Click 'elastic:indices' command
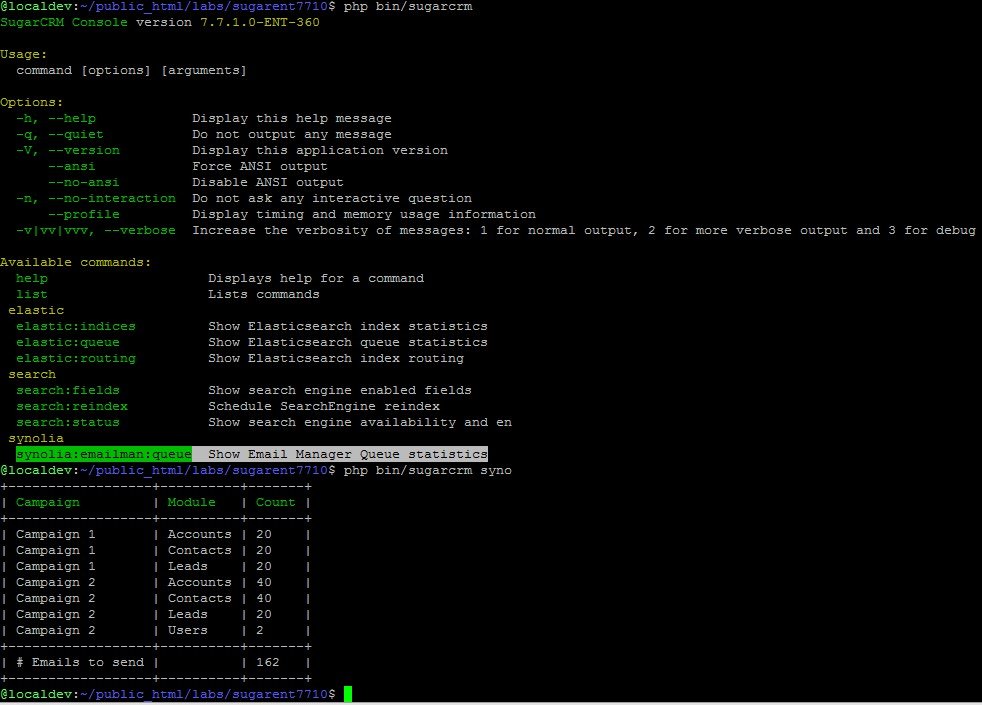 point(76,326)
